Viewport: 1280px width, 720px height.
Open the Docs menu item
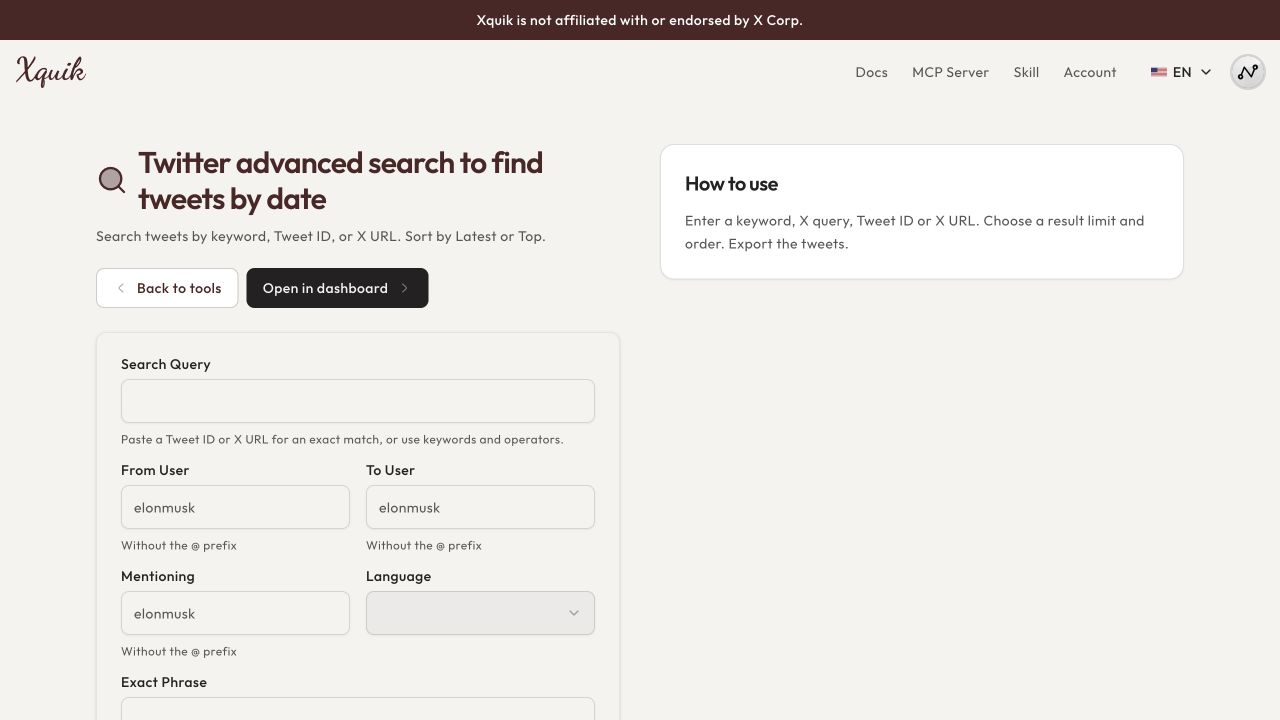point(871,72)
